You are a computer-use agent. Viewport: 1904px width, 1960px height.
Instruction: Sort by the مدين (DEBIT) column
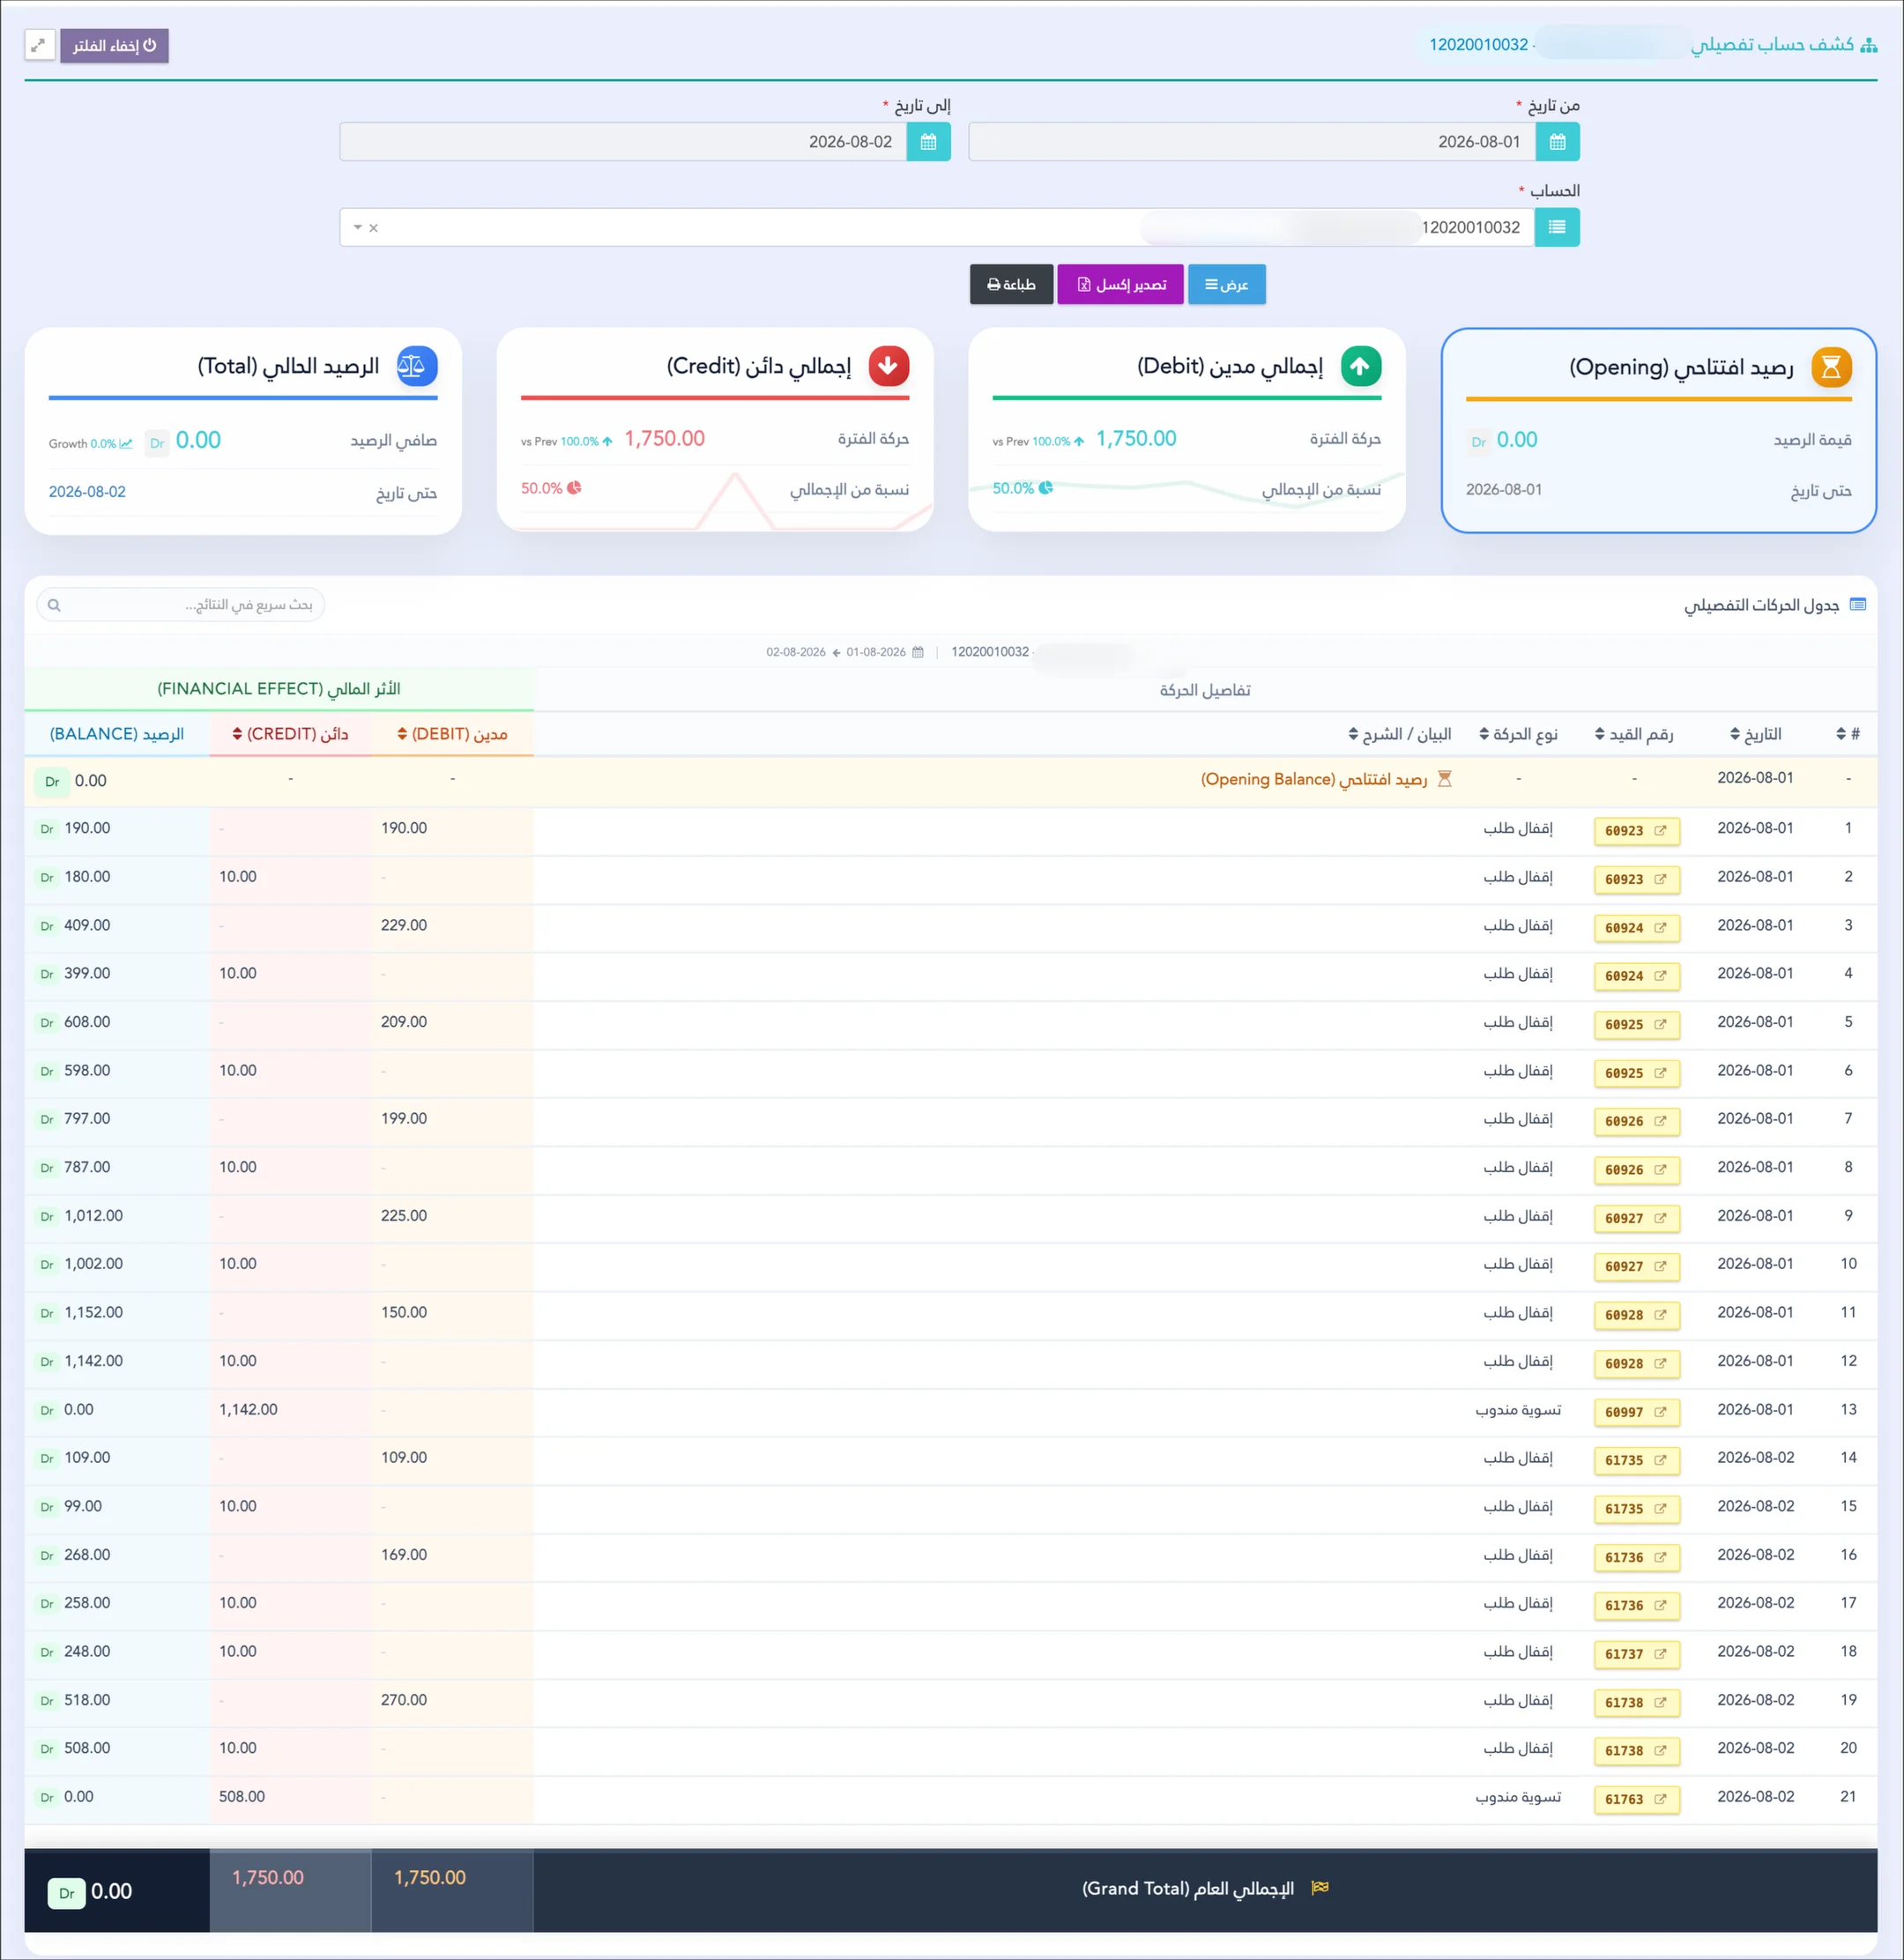(x=452, y=734)
